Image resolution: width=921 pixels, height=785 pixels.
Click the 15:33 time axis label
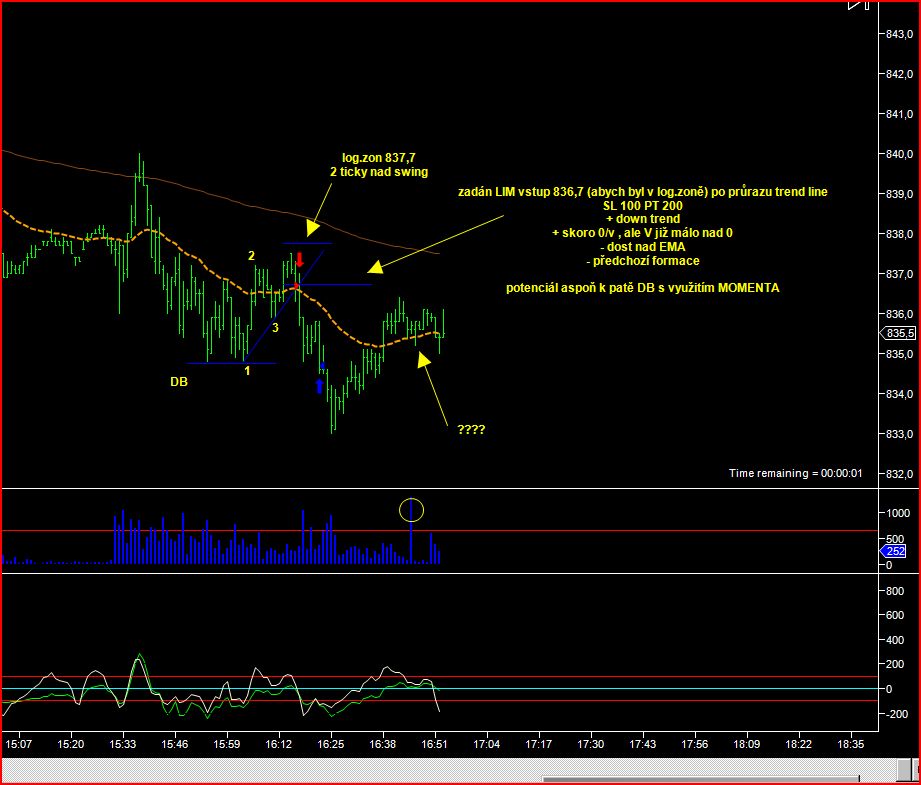tap(122, 744)
